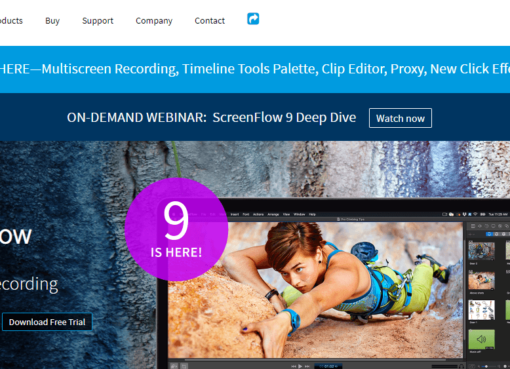Click the play button under the preview

pyautogui.click(x=300, y=366)
